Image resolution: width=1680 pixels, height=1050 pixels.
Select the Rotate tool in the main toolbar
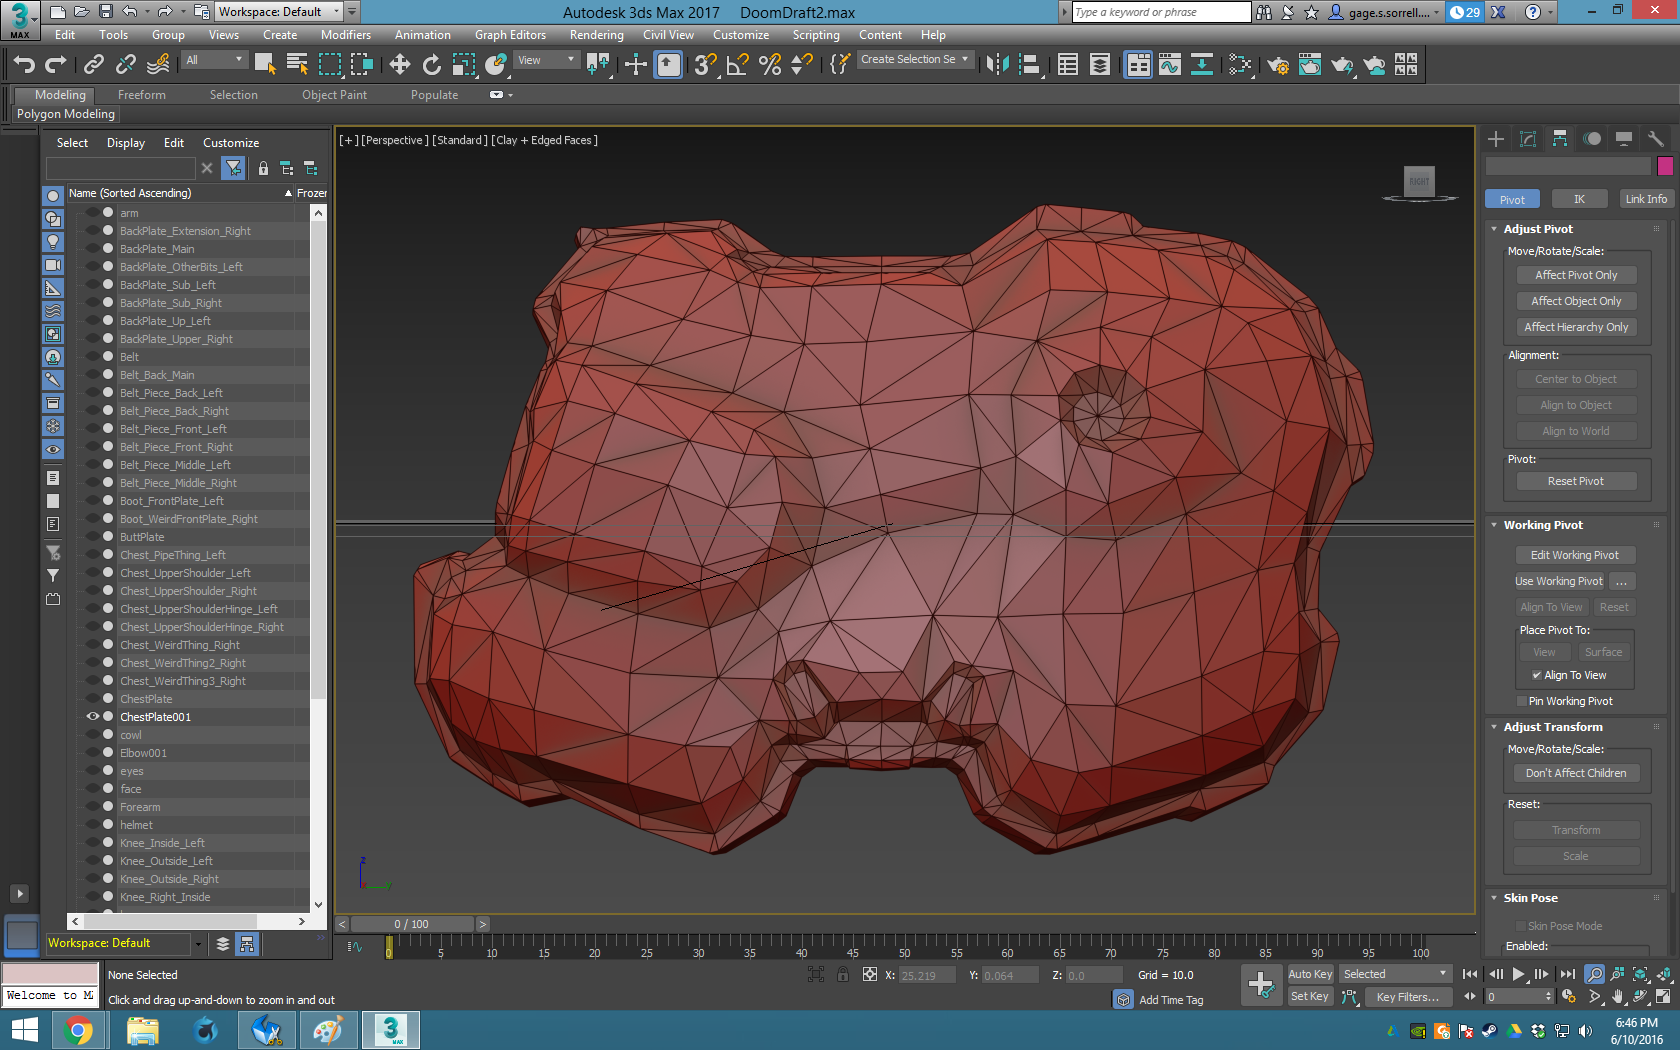(432, 65)
